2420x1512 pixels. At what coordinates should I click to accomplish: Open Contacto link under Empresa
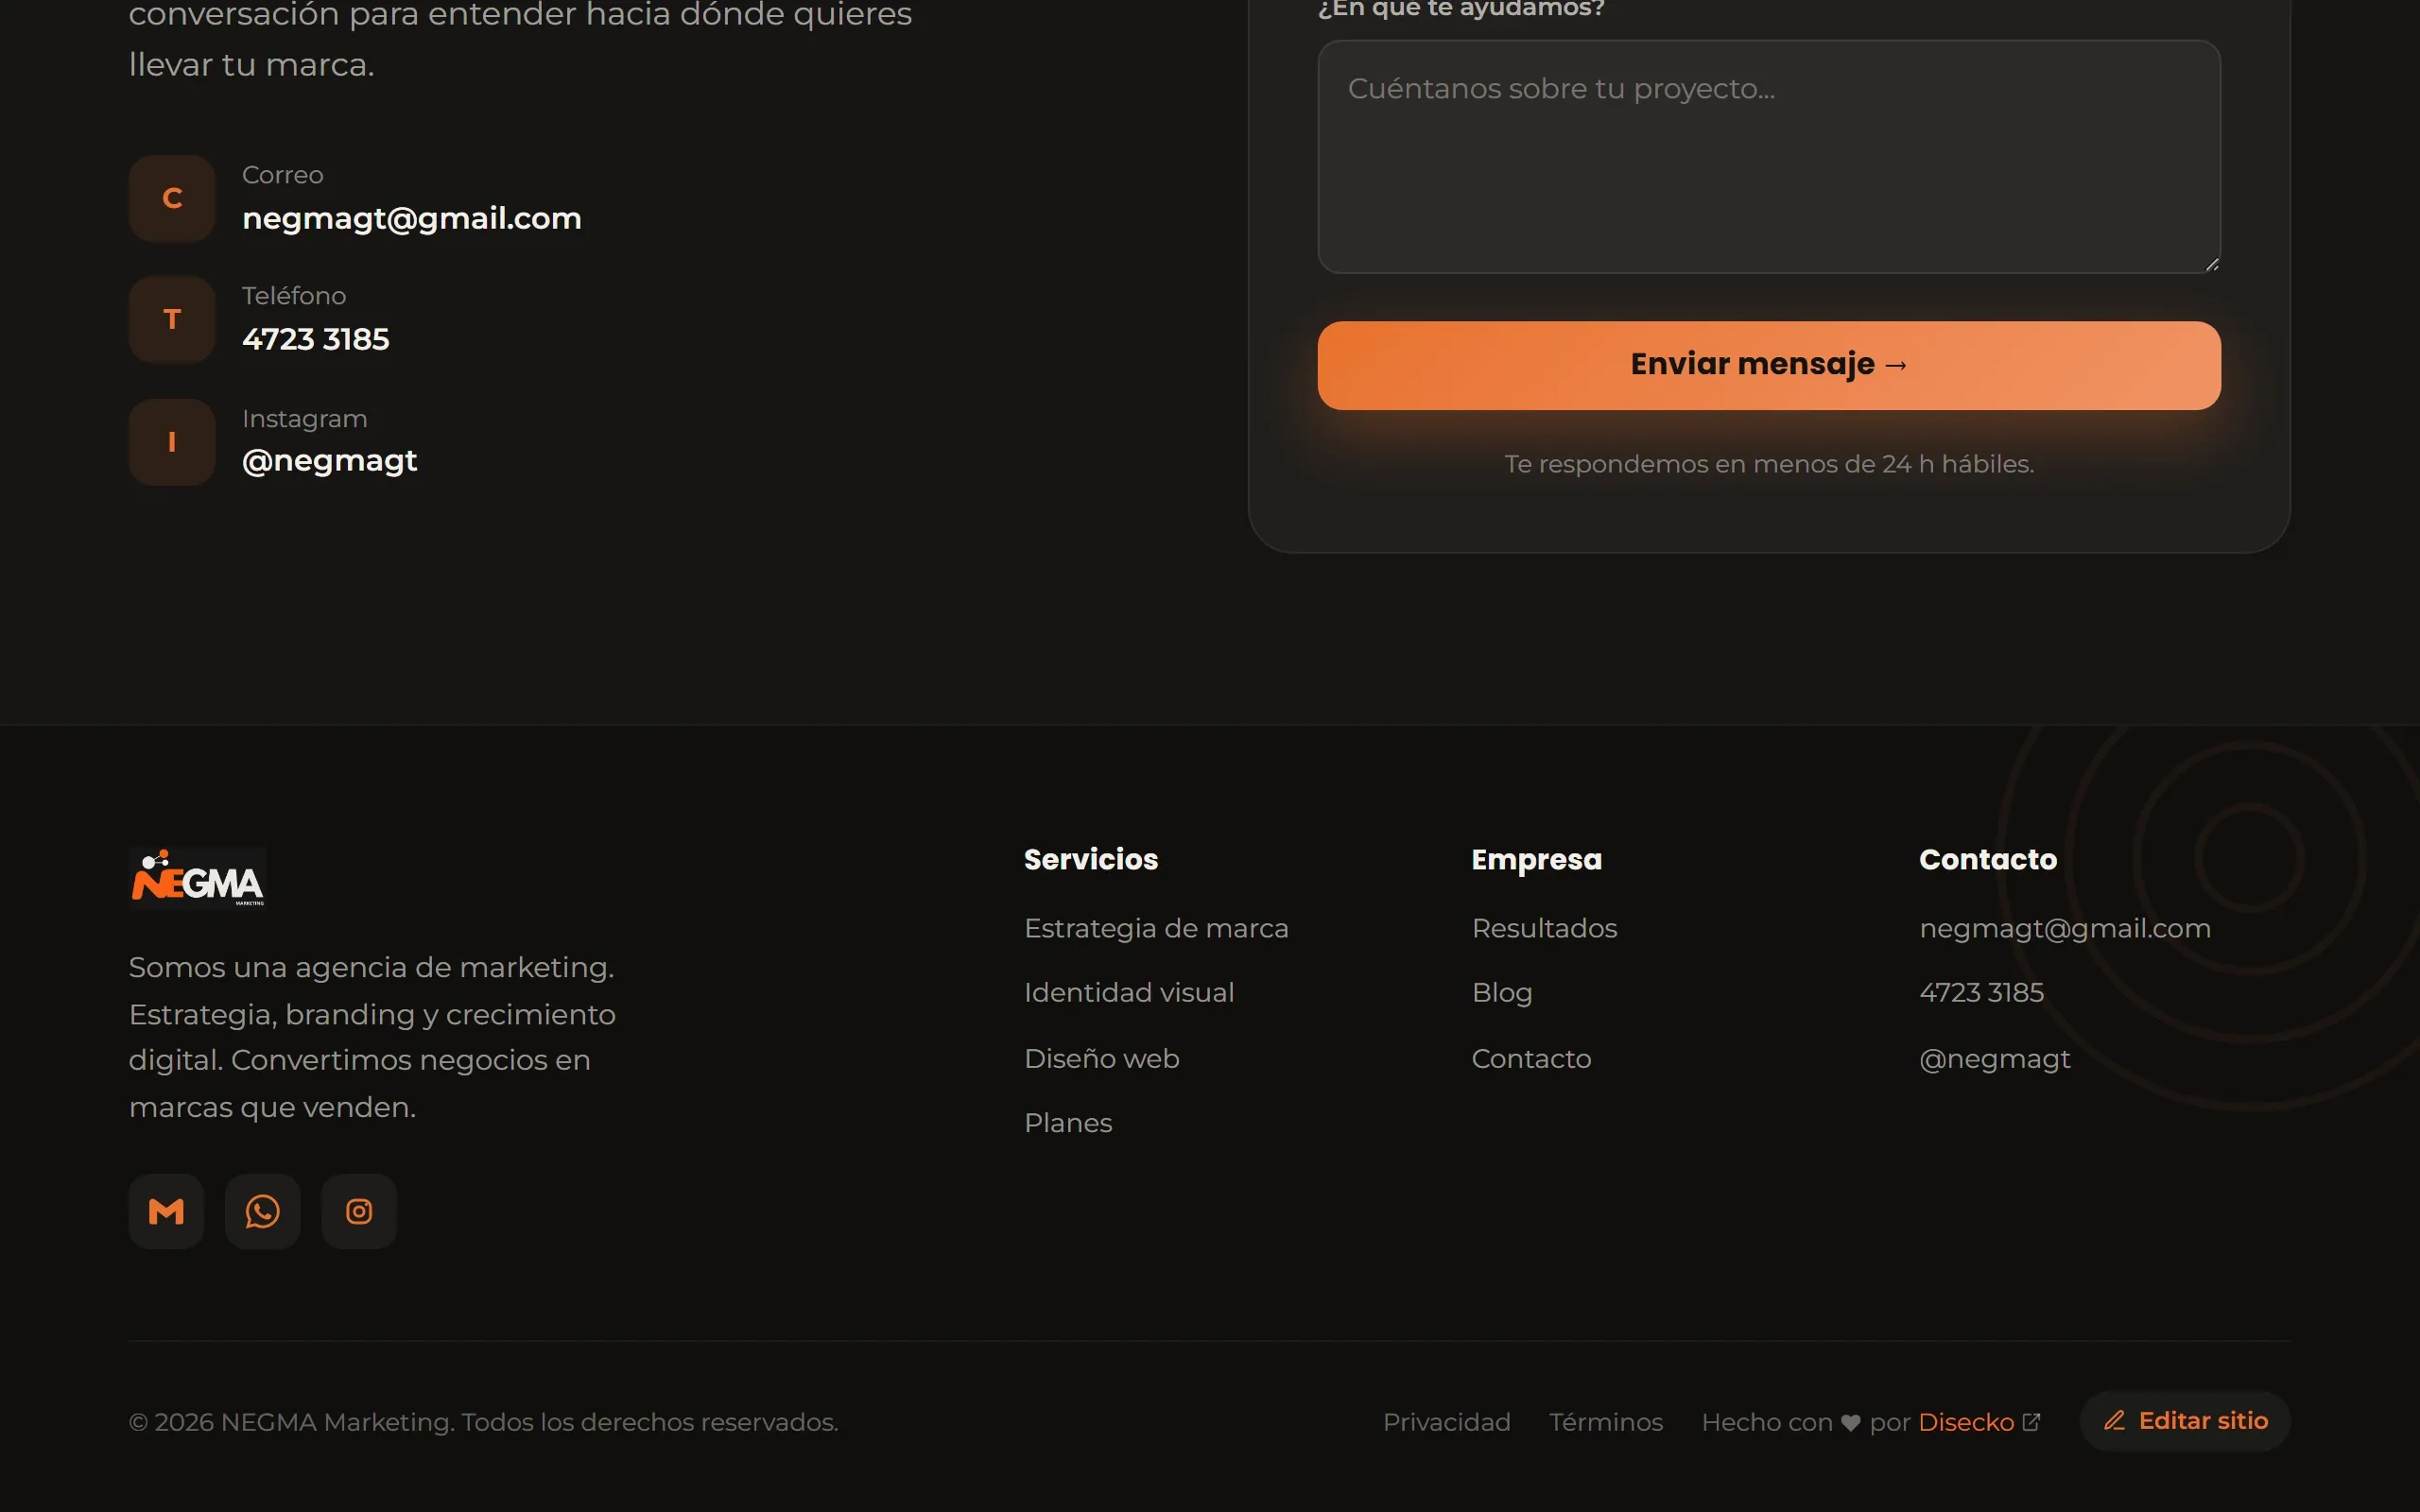tap(1531, 1058)
